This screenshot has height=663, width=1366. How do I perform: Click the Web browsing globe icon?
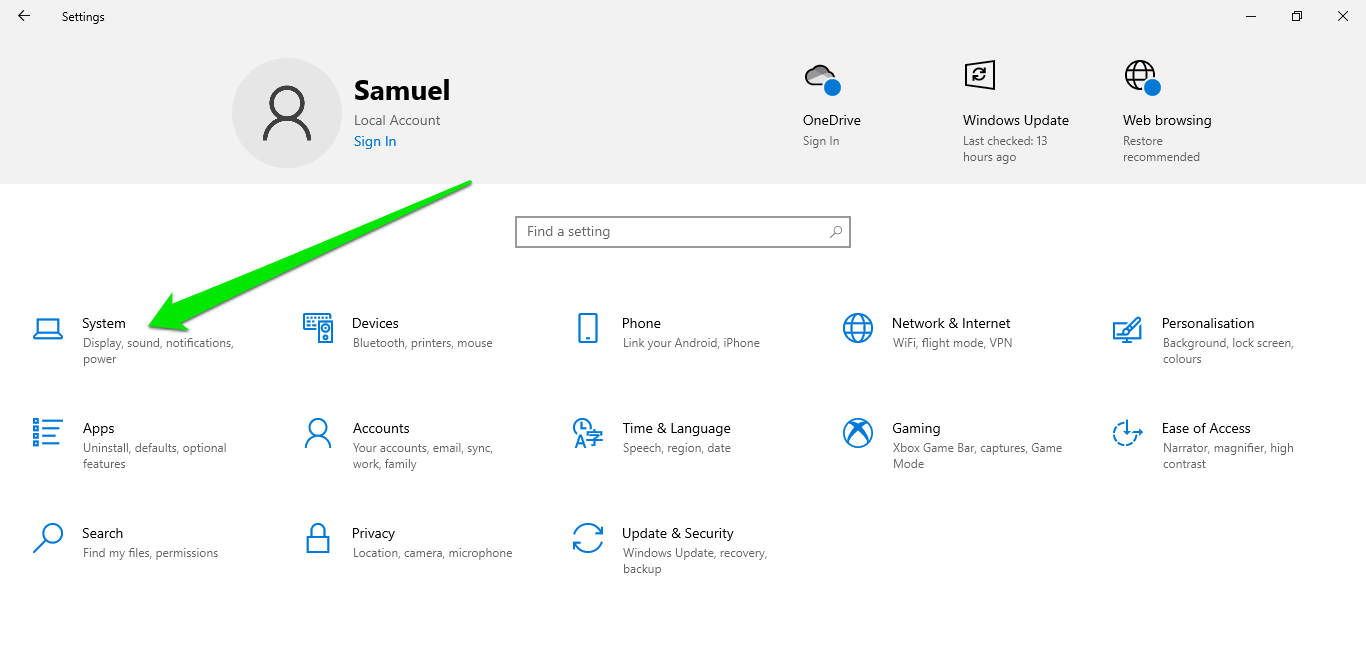[1142, 77]
